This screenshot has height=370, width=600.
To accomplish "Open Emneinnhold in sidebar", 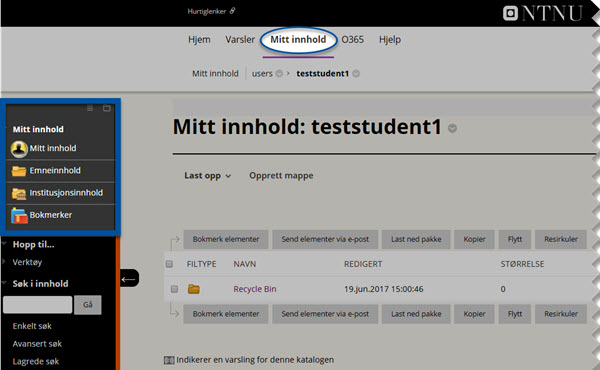I will click(x=55, y=170).
